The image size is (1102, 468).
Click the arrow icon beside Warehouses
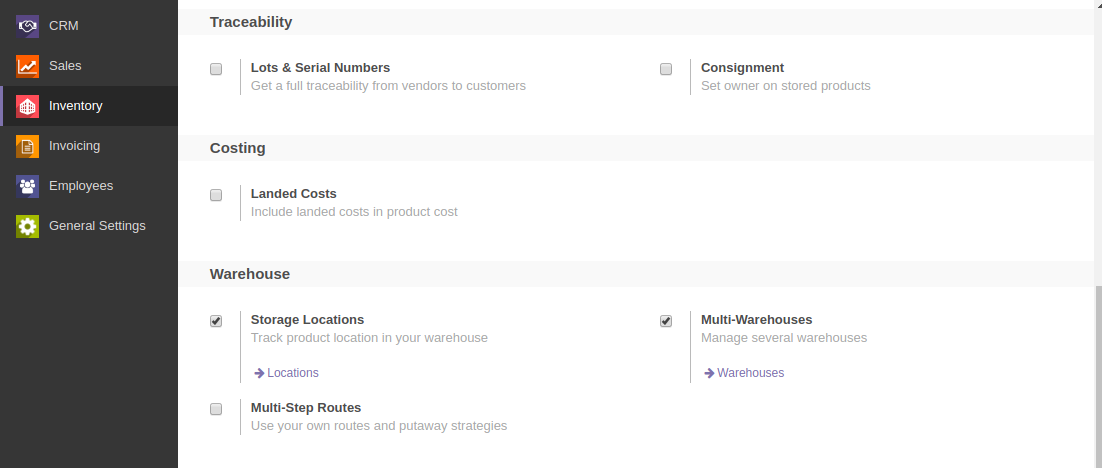click(x=709, y=373)
